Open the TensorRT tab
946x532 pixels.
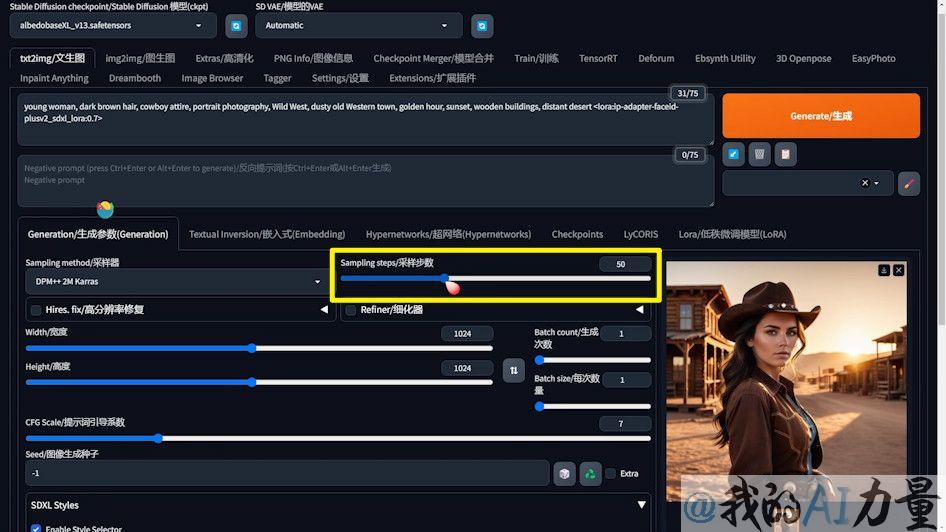[x=598, y=59]
